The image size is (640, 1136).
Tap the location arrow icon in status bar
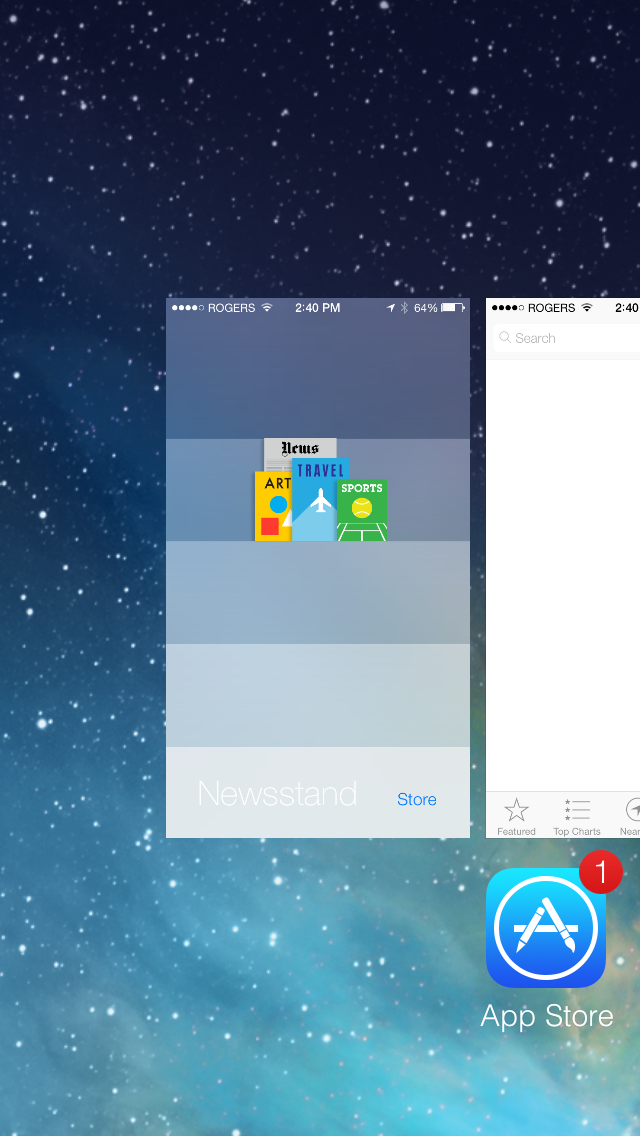point(391,308)
